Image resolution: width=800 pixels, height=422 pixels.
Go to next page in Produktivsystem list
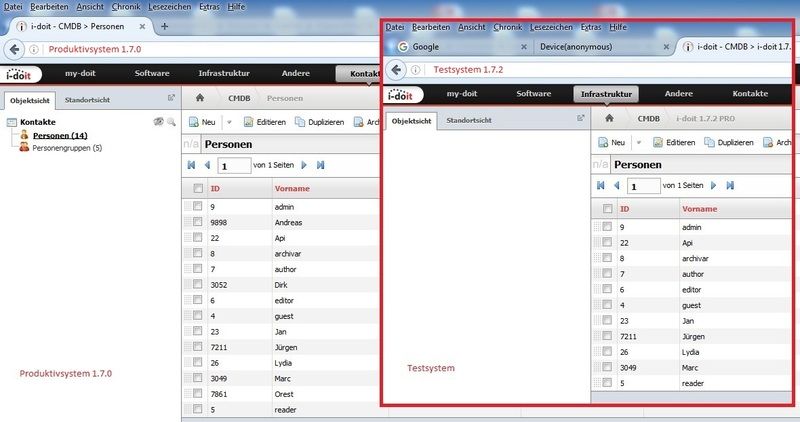tap(304, 165)
